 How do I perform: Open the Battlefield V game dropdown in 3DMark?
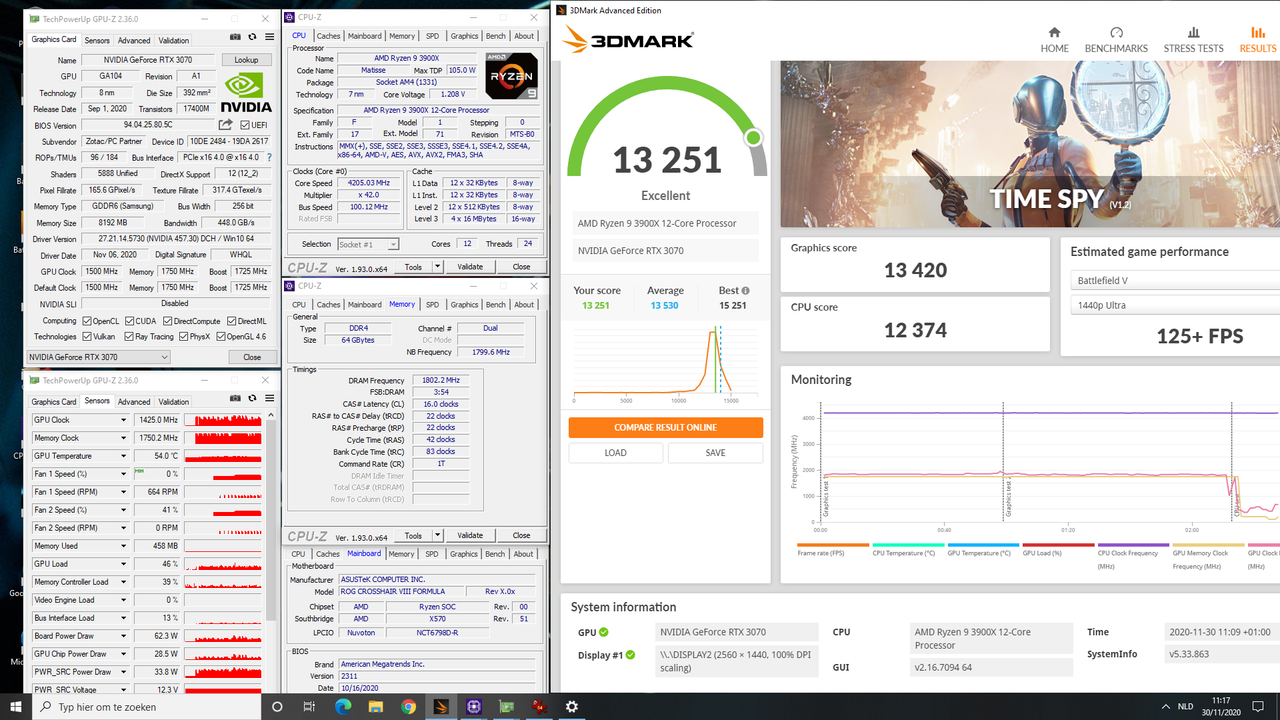[1175, 281]
